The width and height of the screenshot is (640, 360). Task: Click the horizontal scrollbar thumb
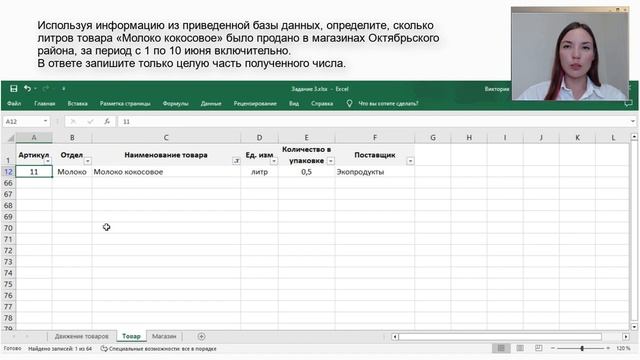pos(500,337)
